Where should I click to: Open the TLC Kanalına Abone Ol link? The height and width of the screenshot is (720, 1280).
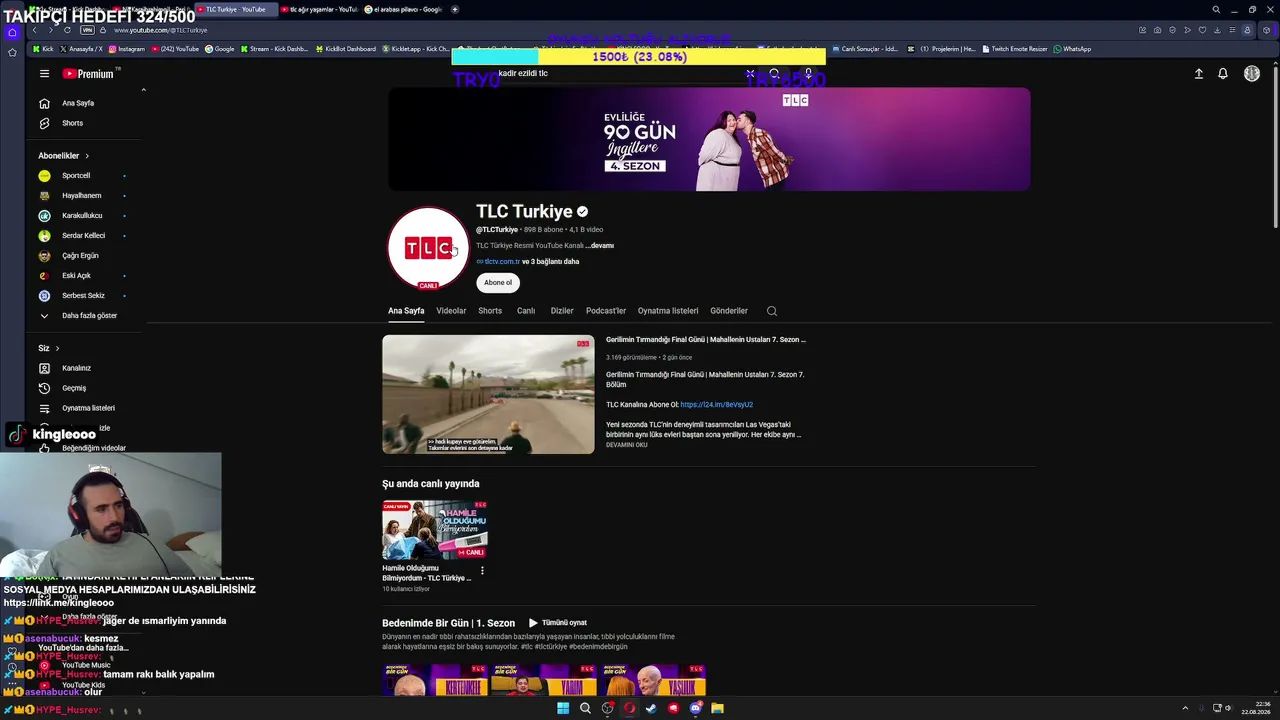716,405
